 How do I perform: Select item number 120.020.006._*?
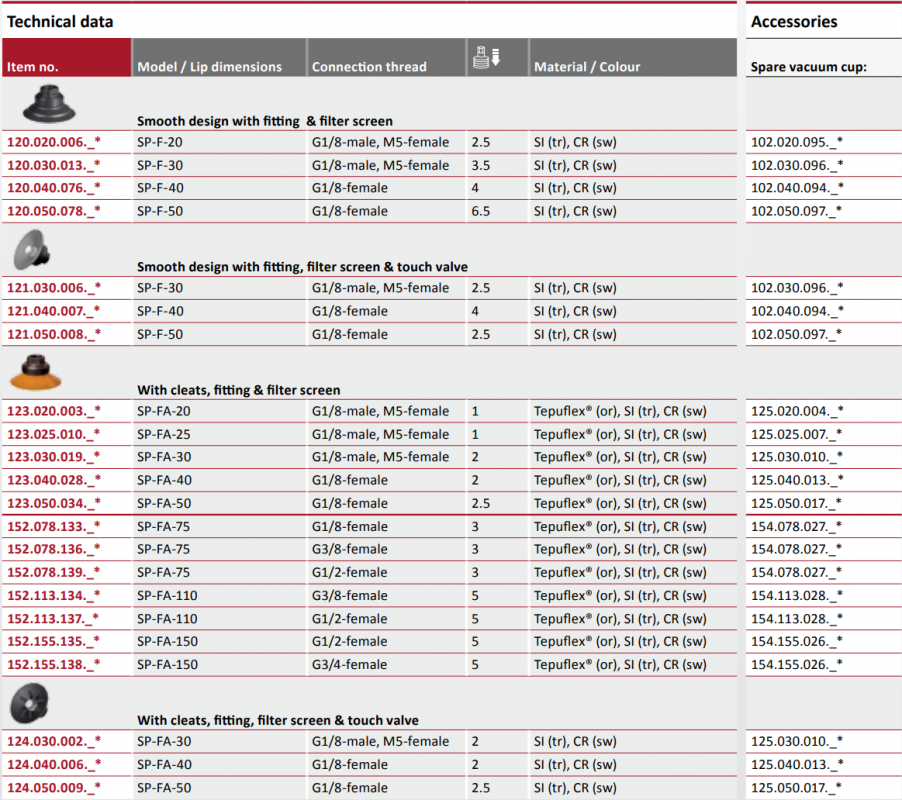pos(53,142)
